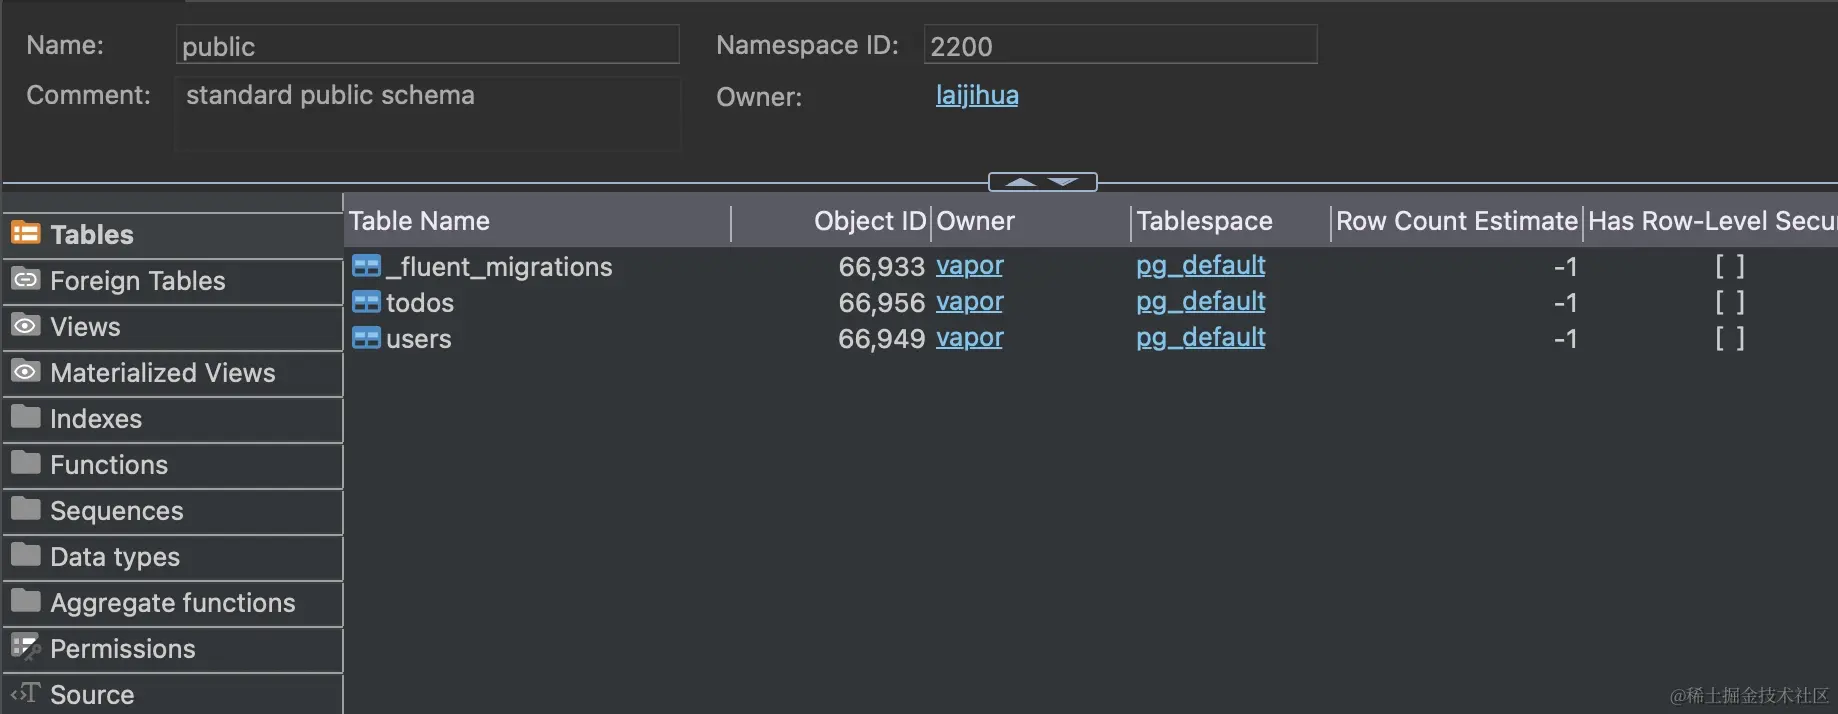The height and width of the screenshot is (714, 1838).
Task: Click the Materialized Views eye icon
Action: pyautogui.click(x=26, y=371)
